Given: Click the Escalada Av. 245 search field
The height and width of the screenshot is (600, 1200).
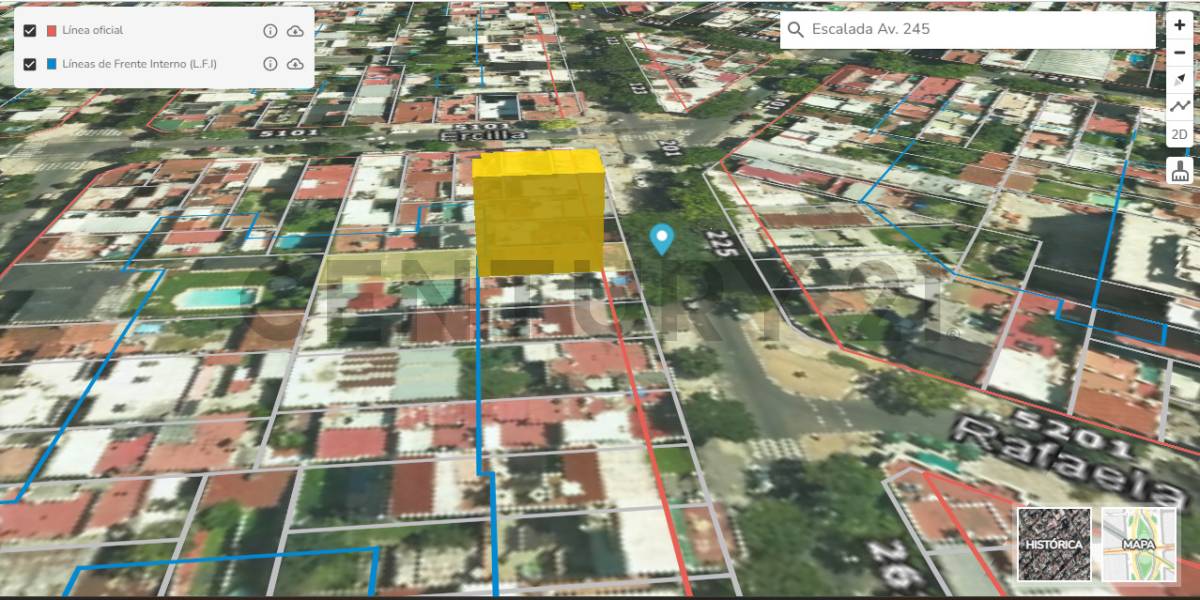Looking at the screenshot, I should coord(975,30).
